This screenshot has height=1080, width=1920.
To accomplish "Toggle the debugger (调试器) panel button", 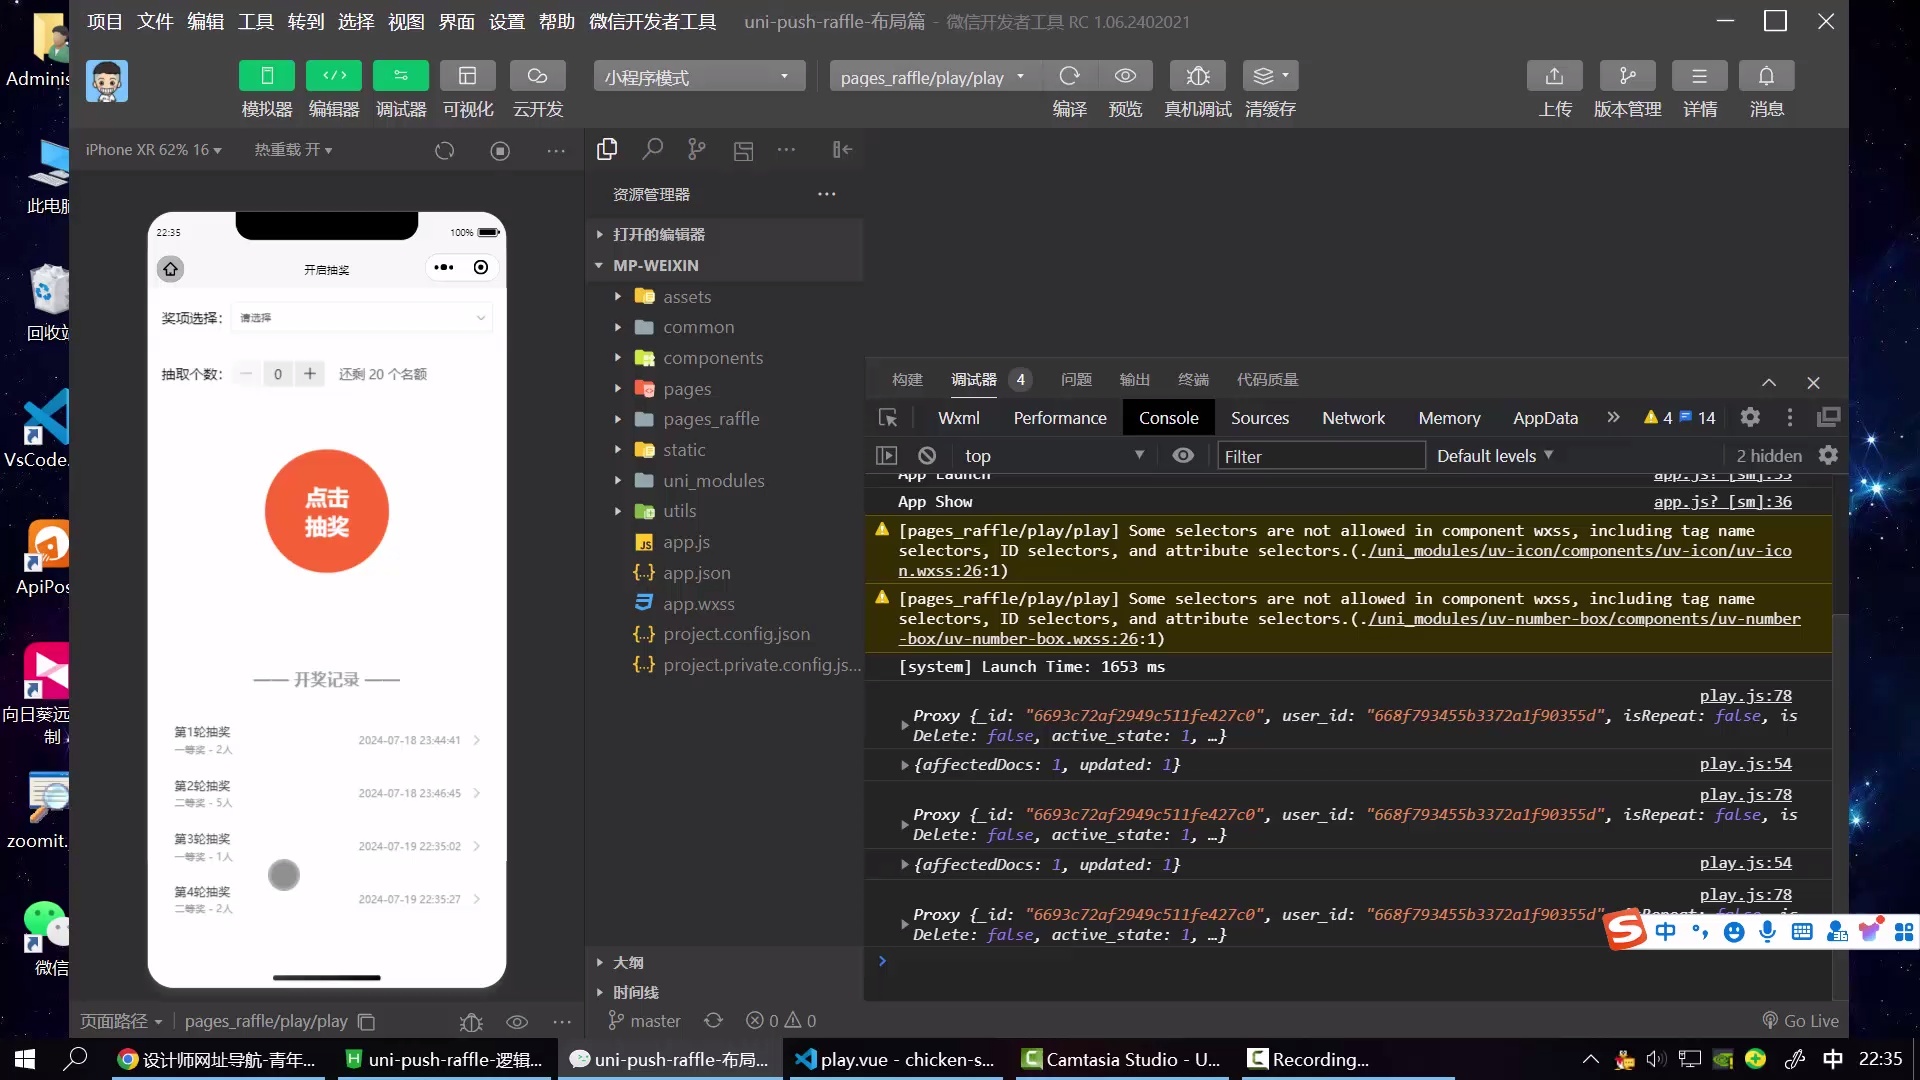I will click(x=400, y=77).
